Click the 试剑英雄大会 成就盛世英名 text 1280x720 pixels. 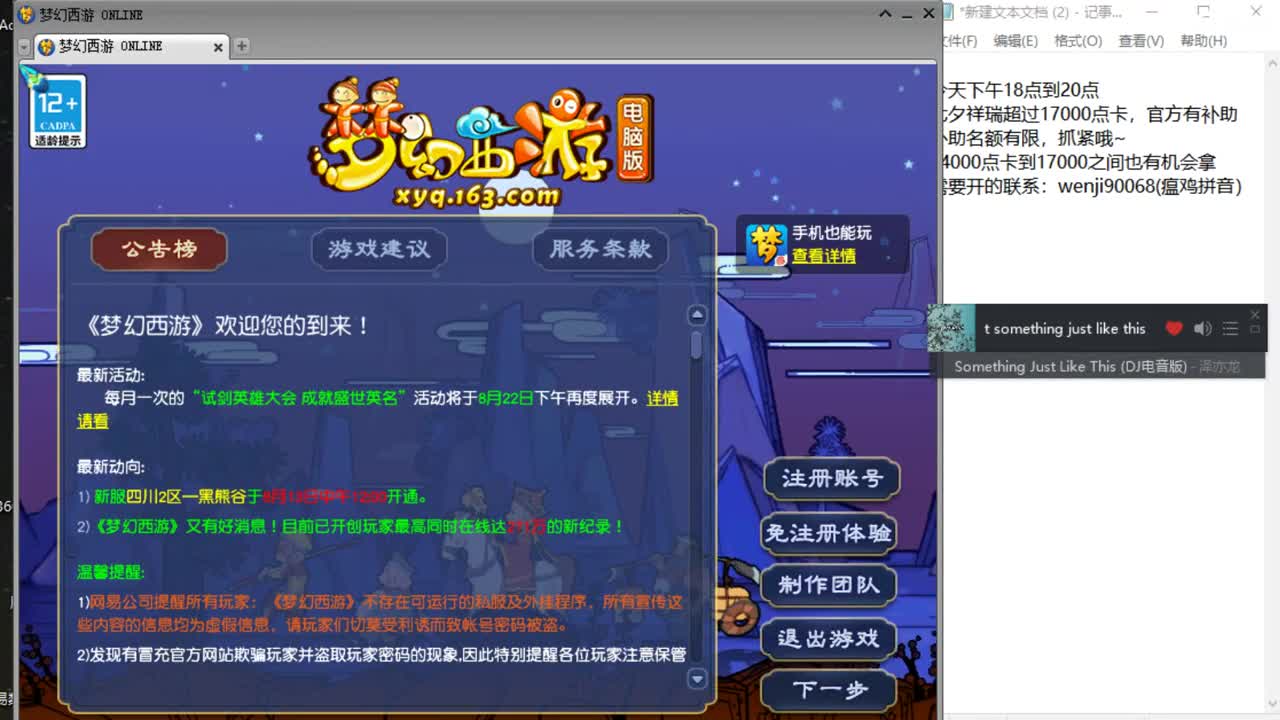(298, 398)
